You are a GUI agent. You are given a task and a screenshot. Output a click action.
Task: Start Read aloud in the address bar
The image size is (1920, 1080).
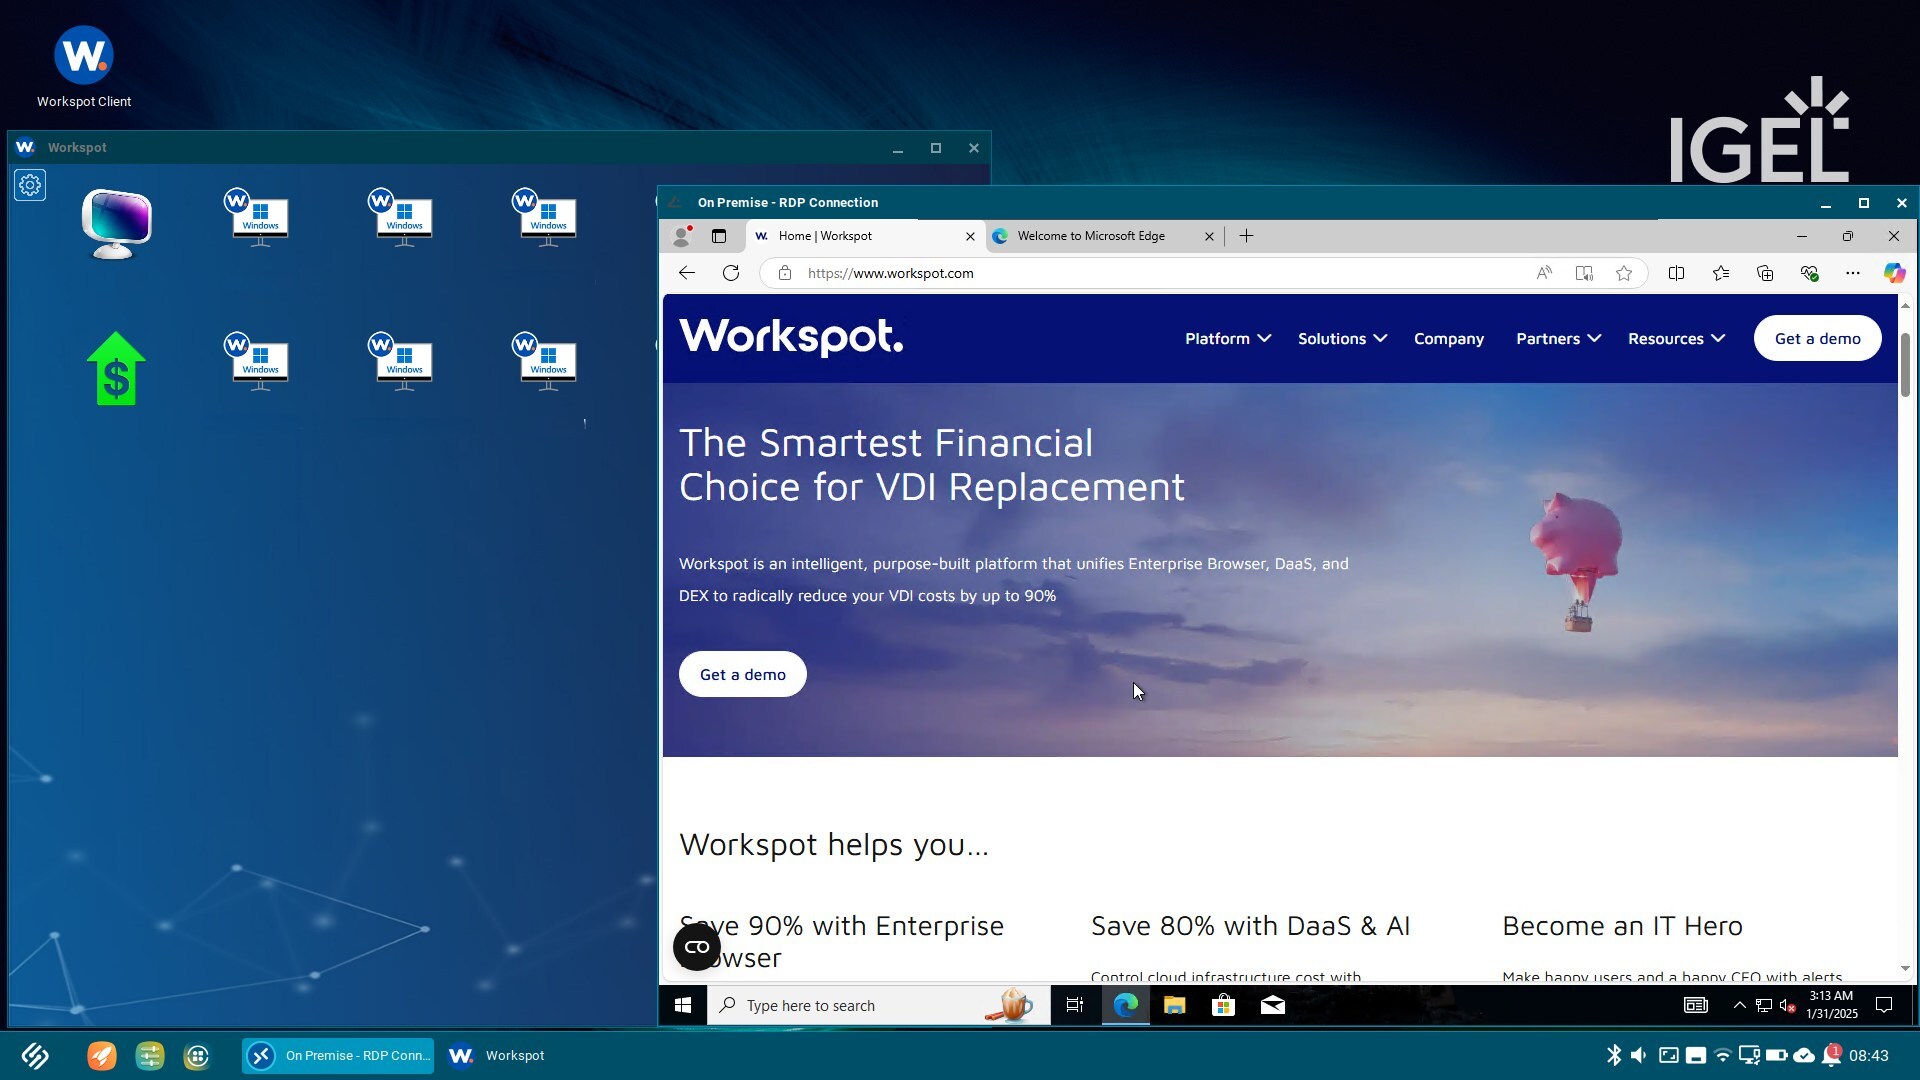click(1544, 272)
